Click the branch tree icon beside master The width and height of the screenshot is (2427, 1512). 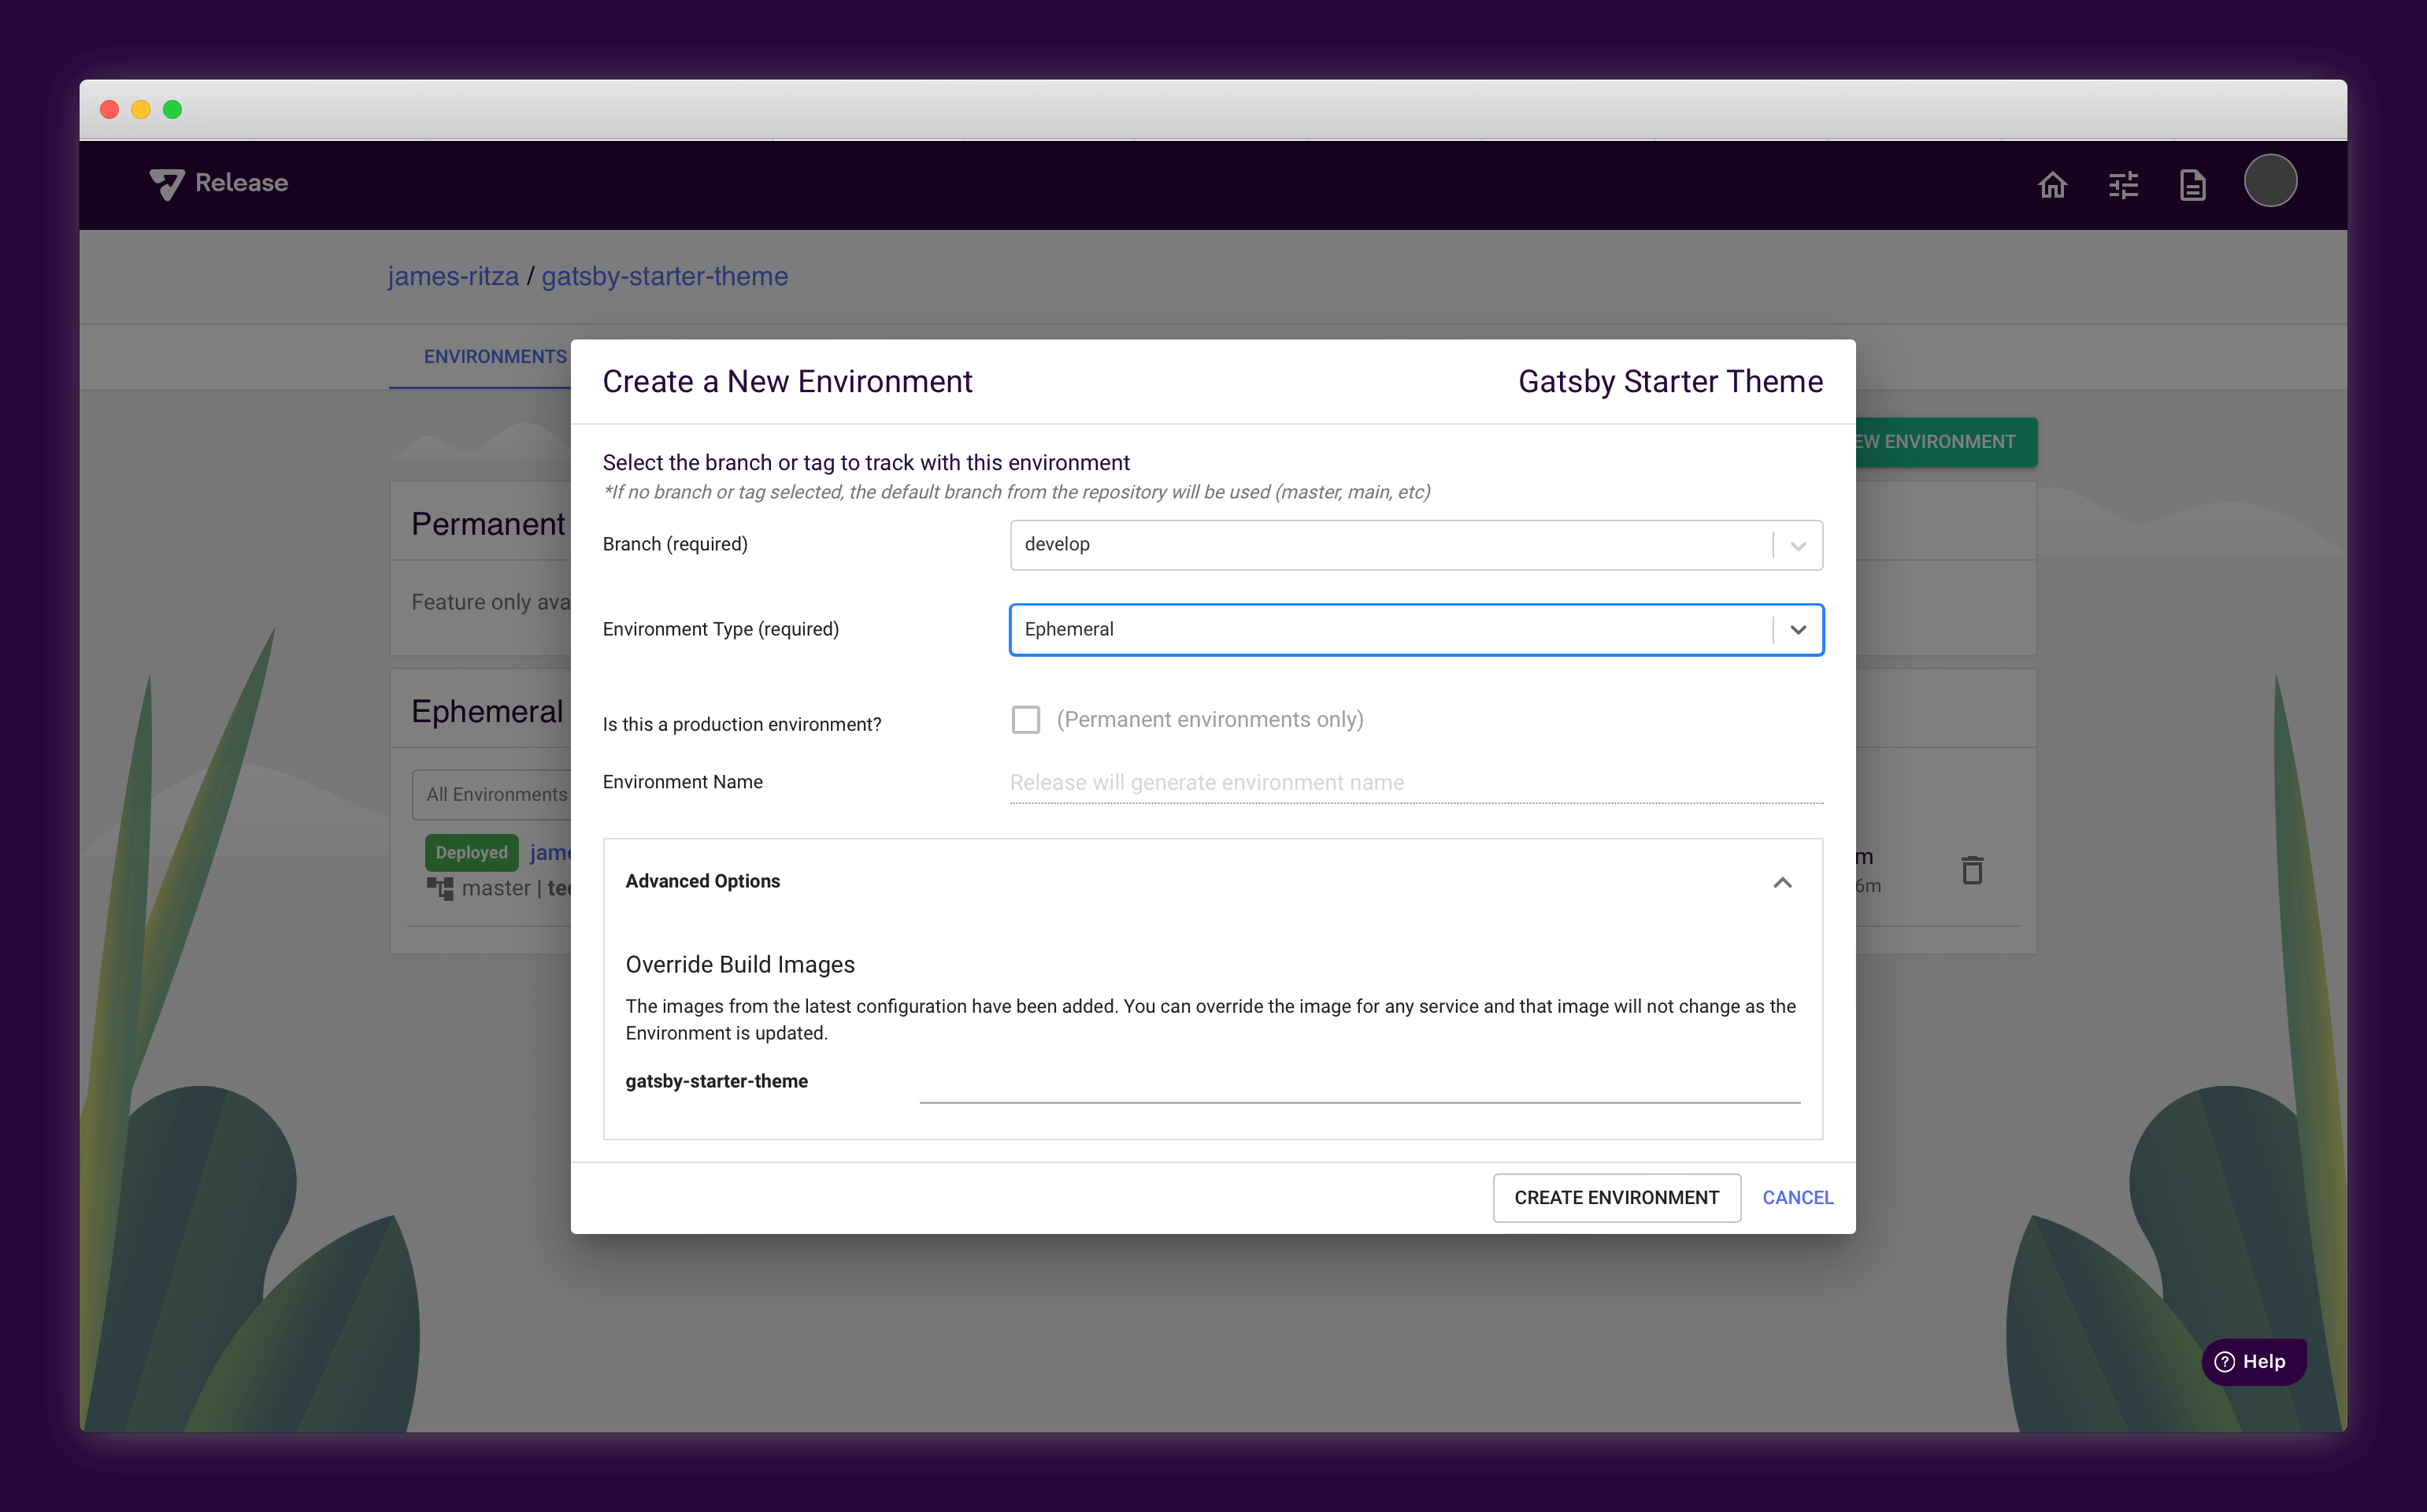440,888
